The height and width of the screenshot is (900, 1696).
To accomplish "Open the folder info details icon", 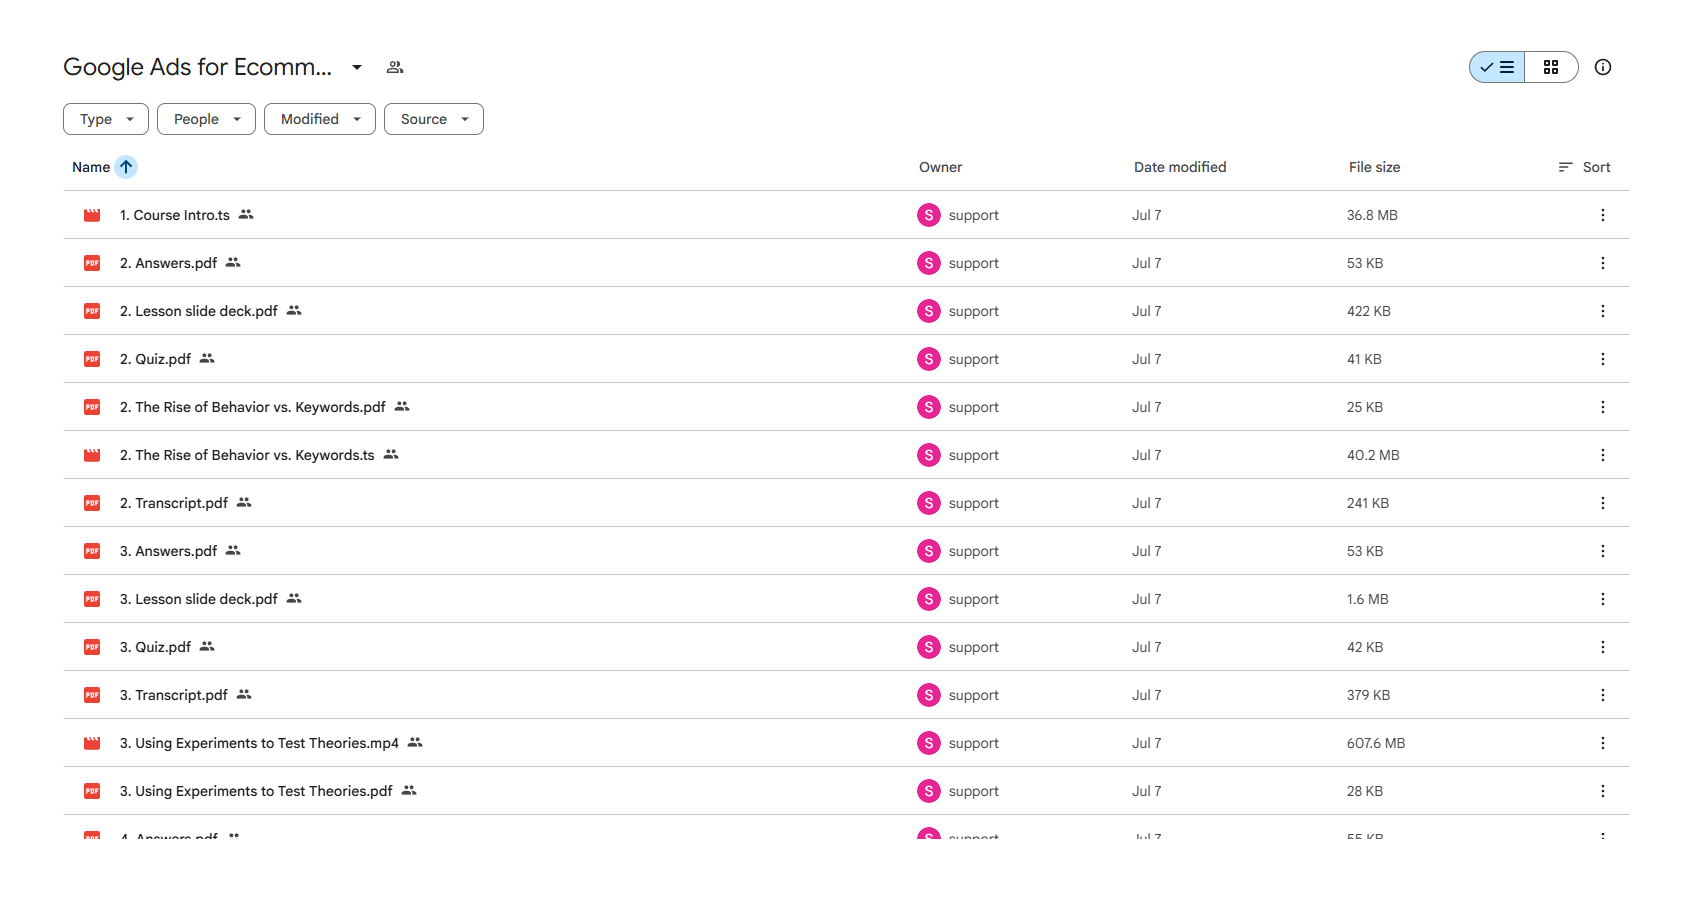I will (1603, 67).
